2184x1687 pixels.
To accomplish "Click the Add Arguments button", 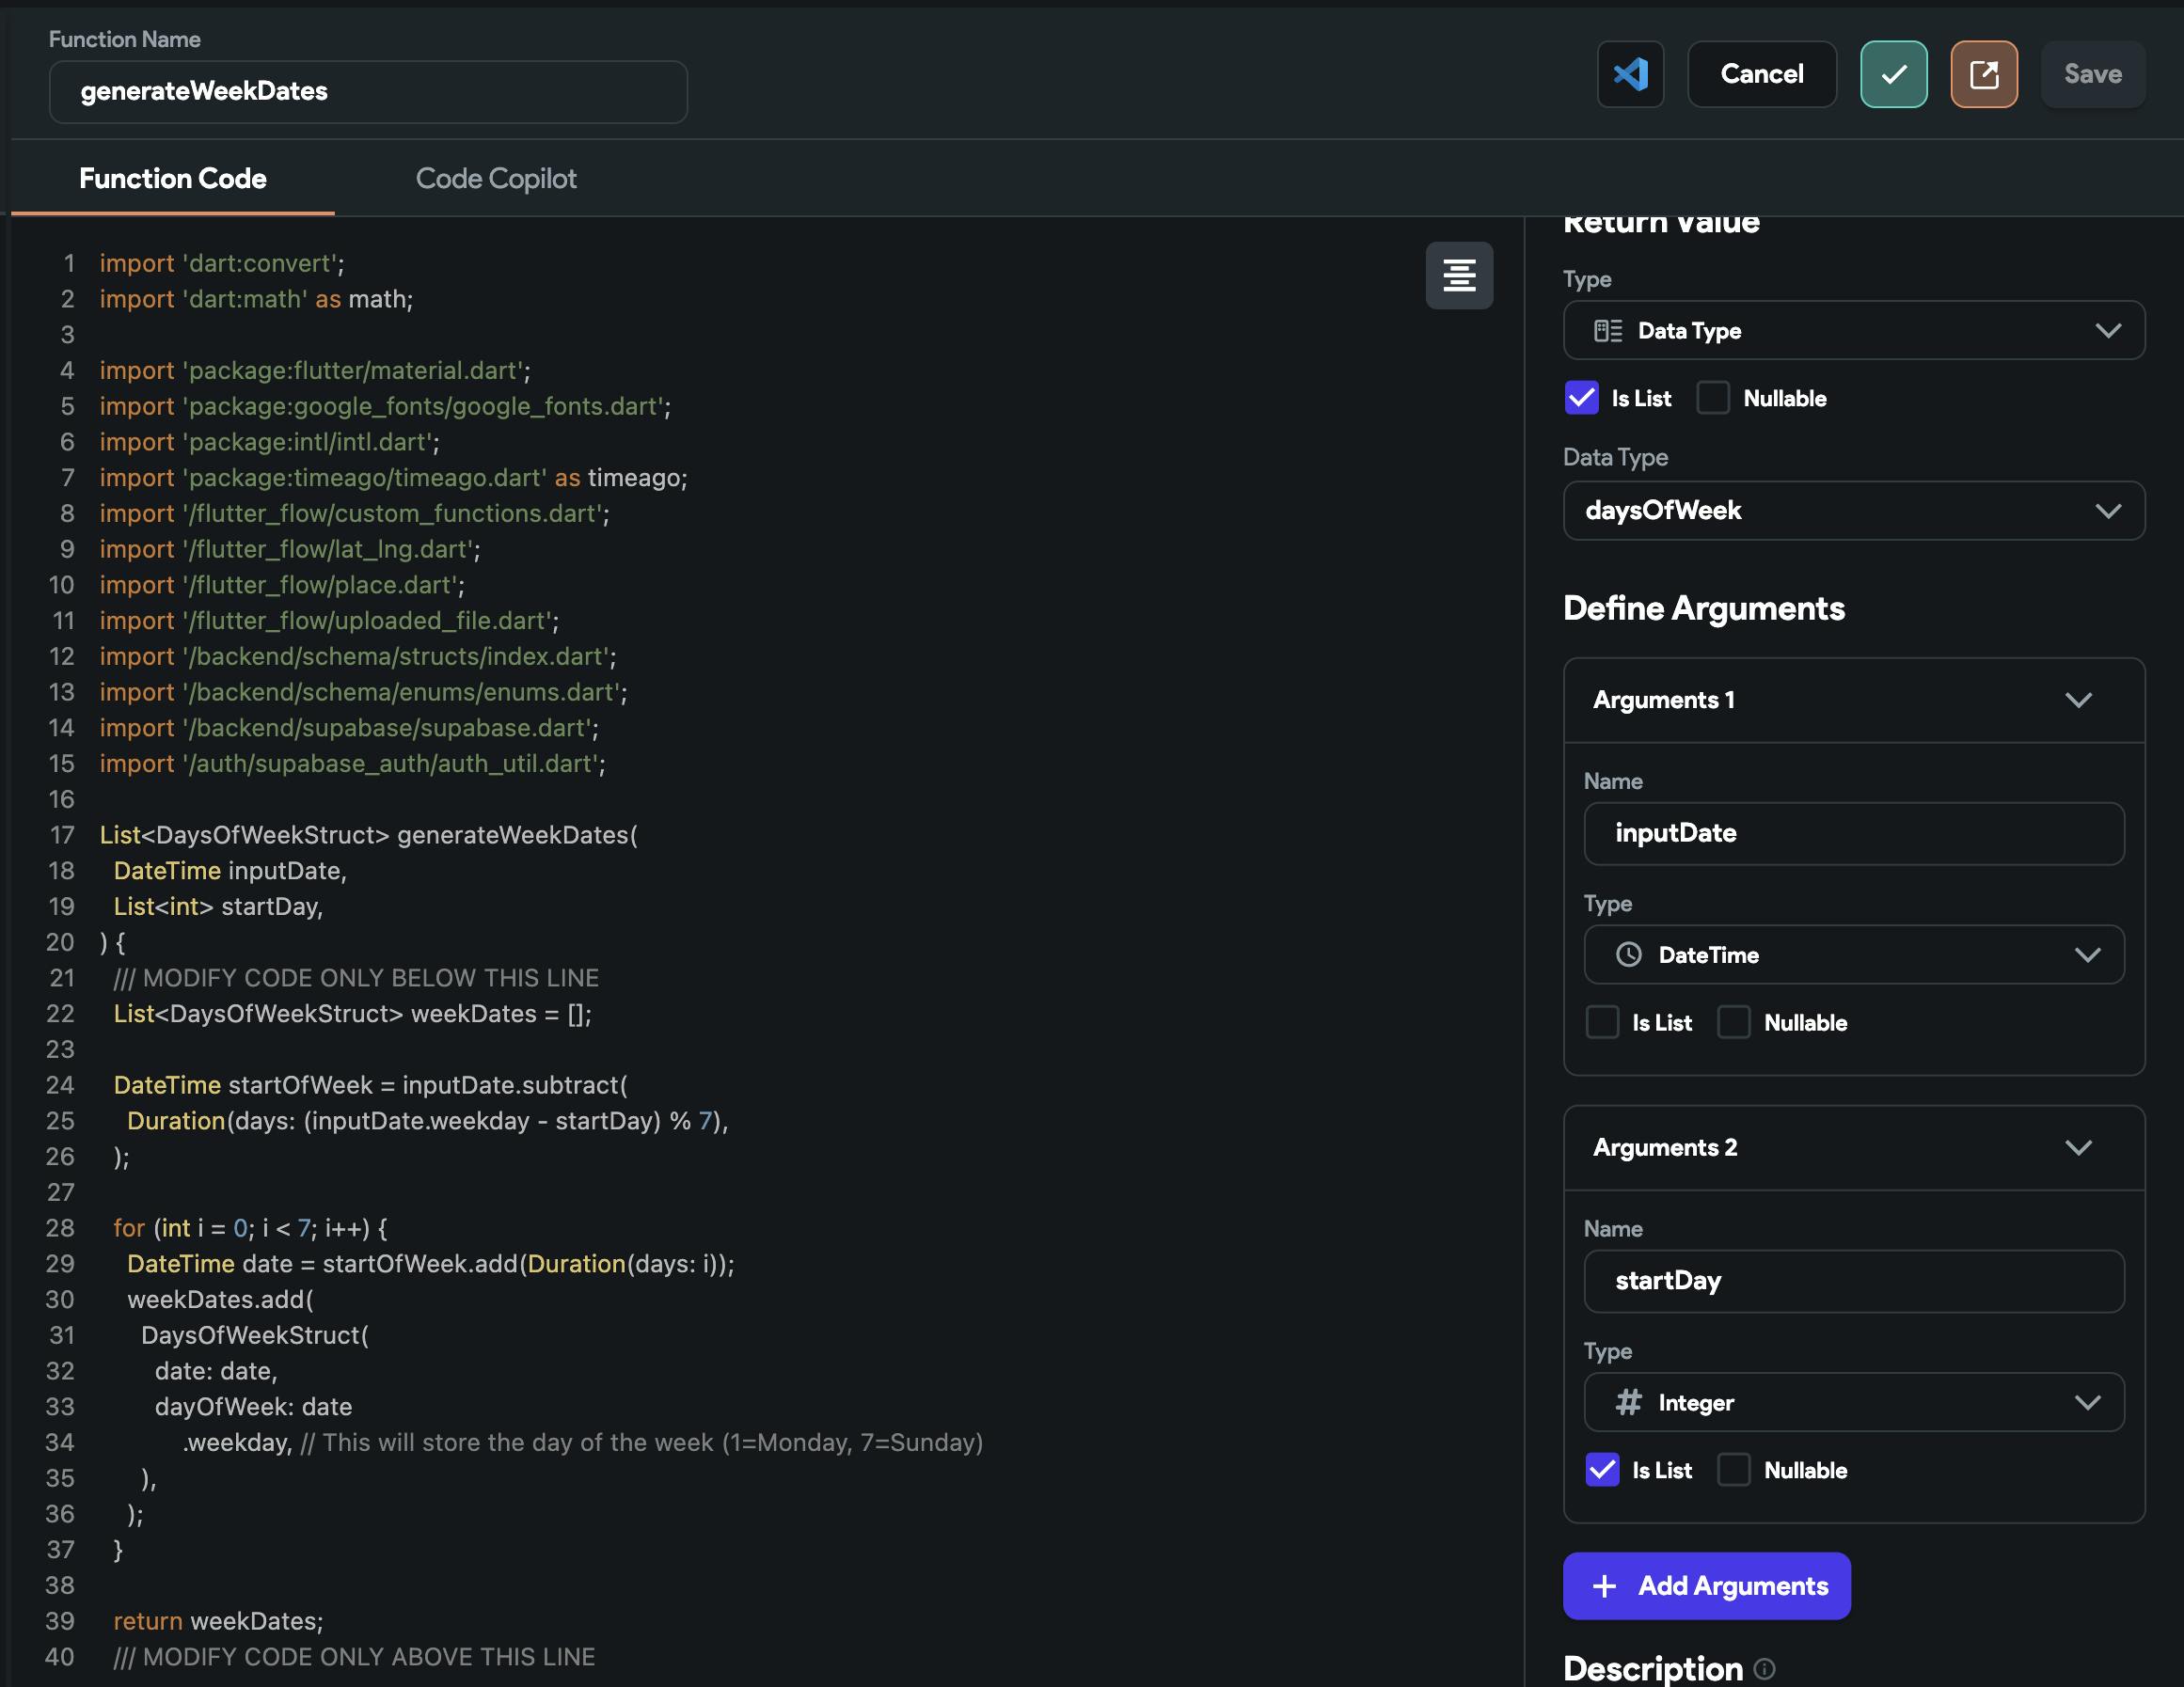I will pos(1706,1585).
